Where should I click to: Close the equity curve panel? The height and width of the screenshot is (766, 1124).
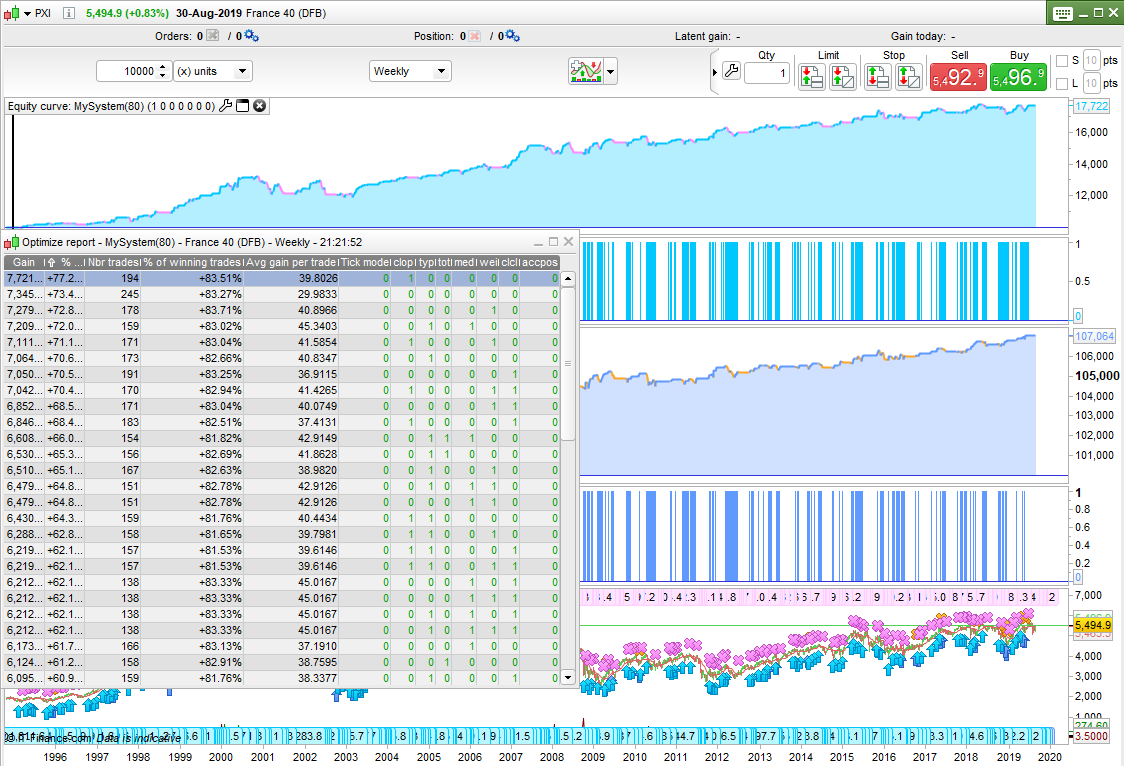[x=259, y=106]
